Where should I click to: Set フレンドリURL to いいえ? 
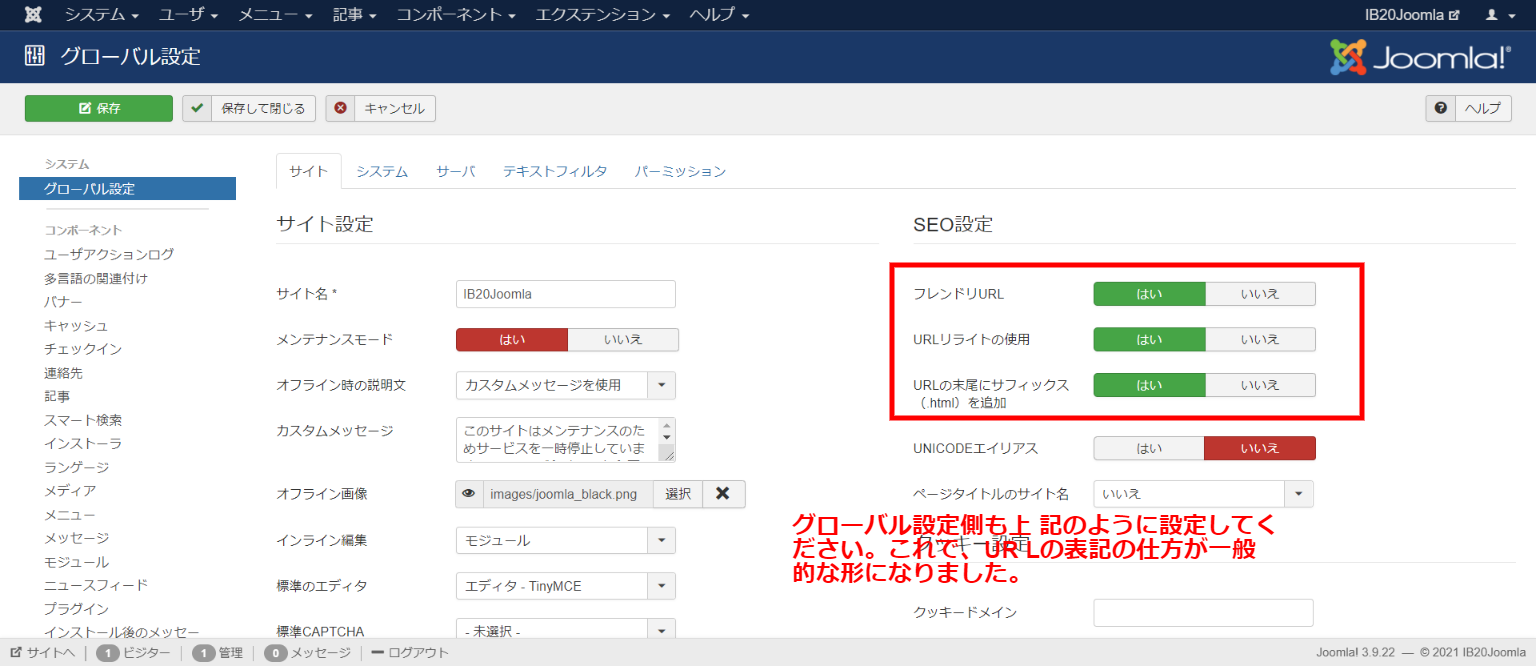pos(1259,294)
